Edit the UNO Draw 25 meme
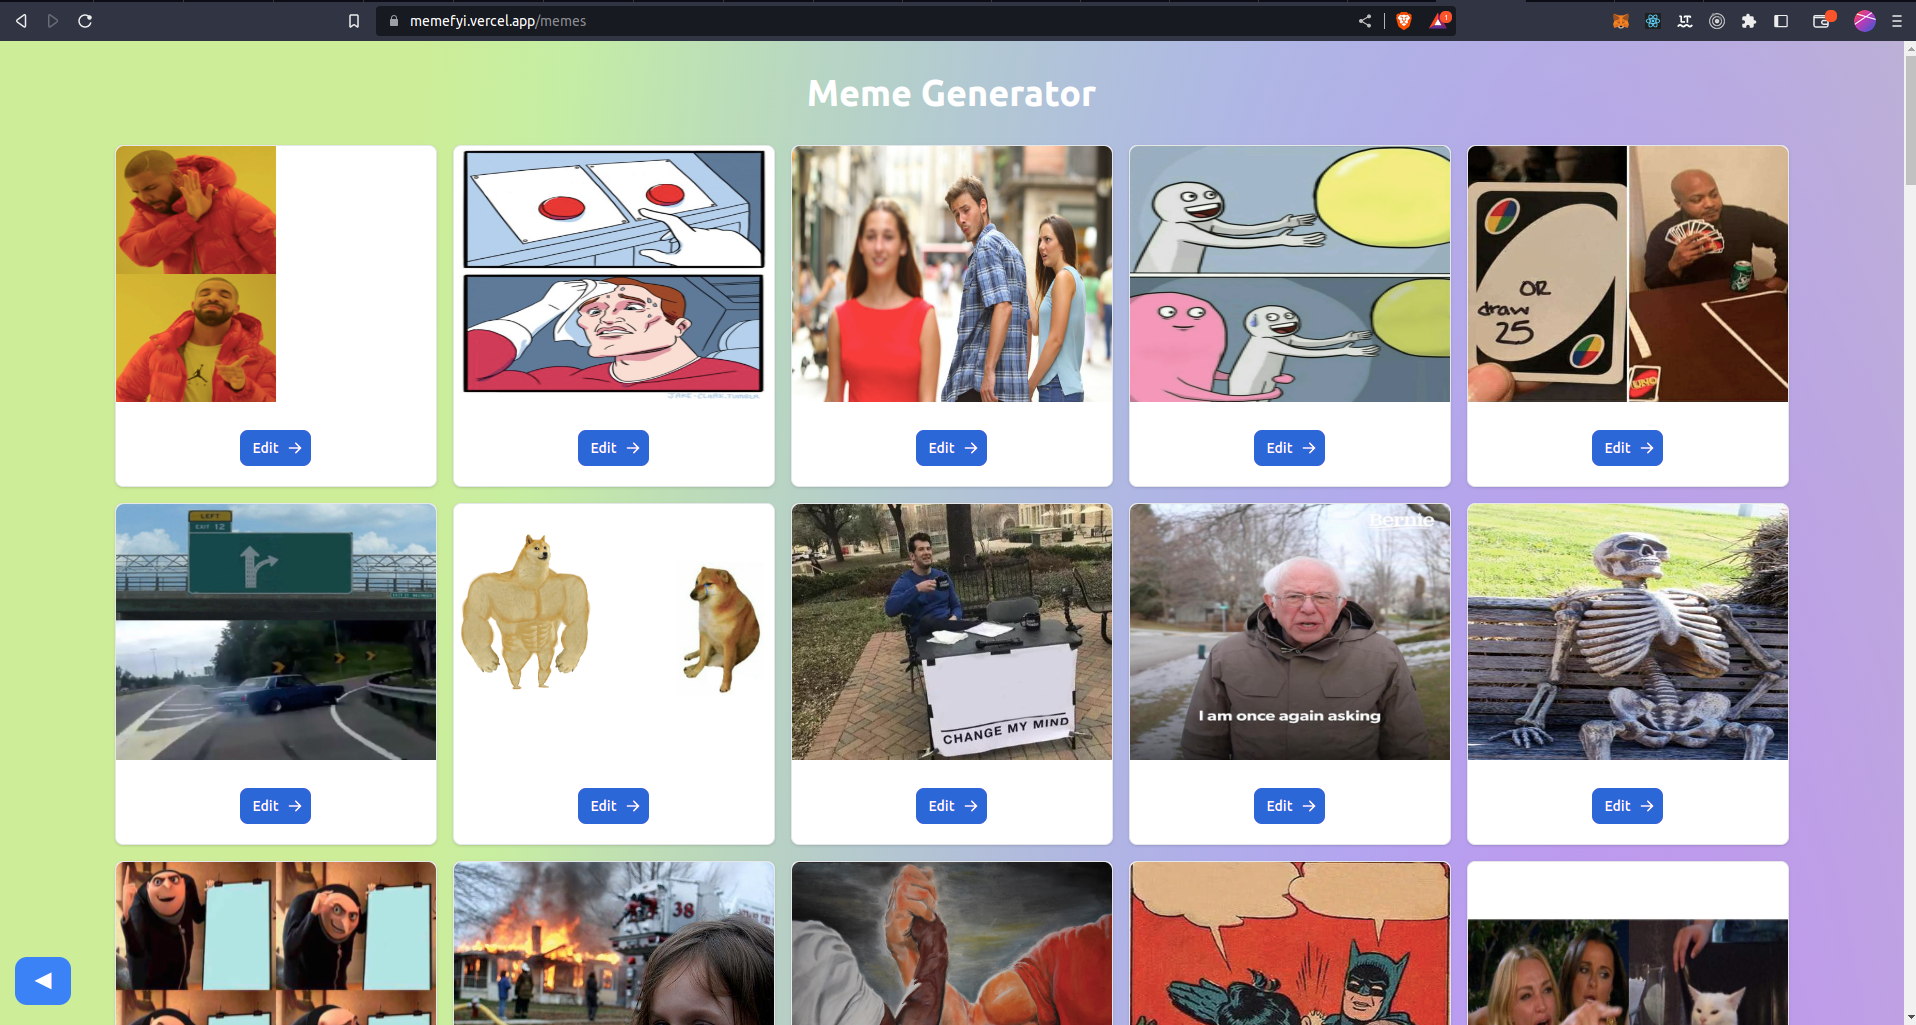Viewport: 1916px width, 1025px height. pos(1627,448)
